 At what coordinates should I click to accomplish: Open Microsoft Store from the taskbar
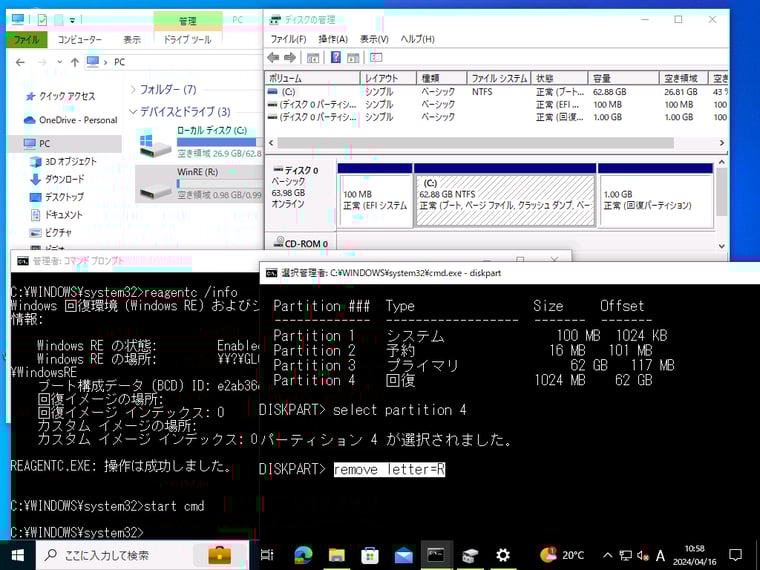(370, 555)
